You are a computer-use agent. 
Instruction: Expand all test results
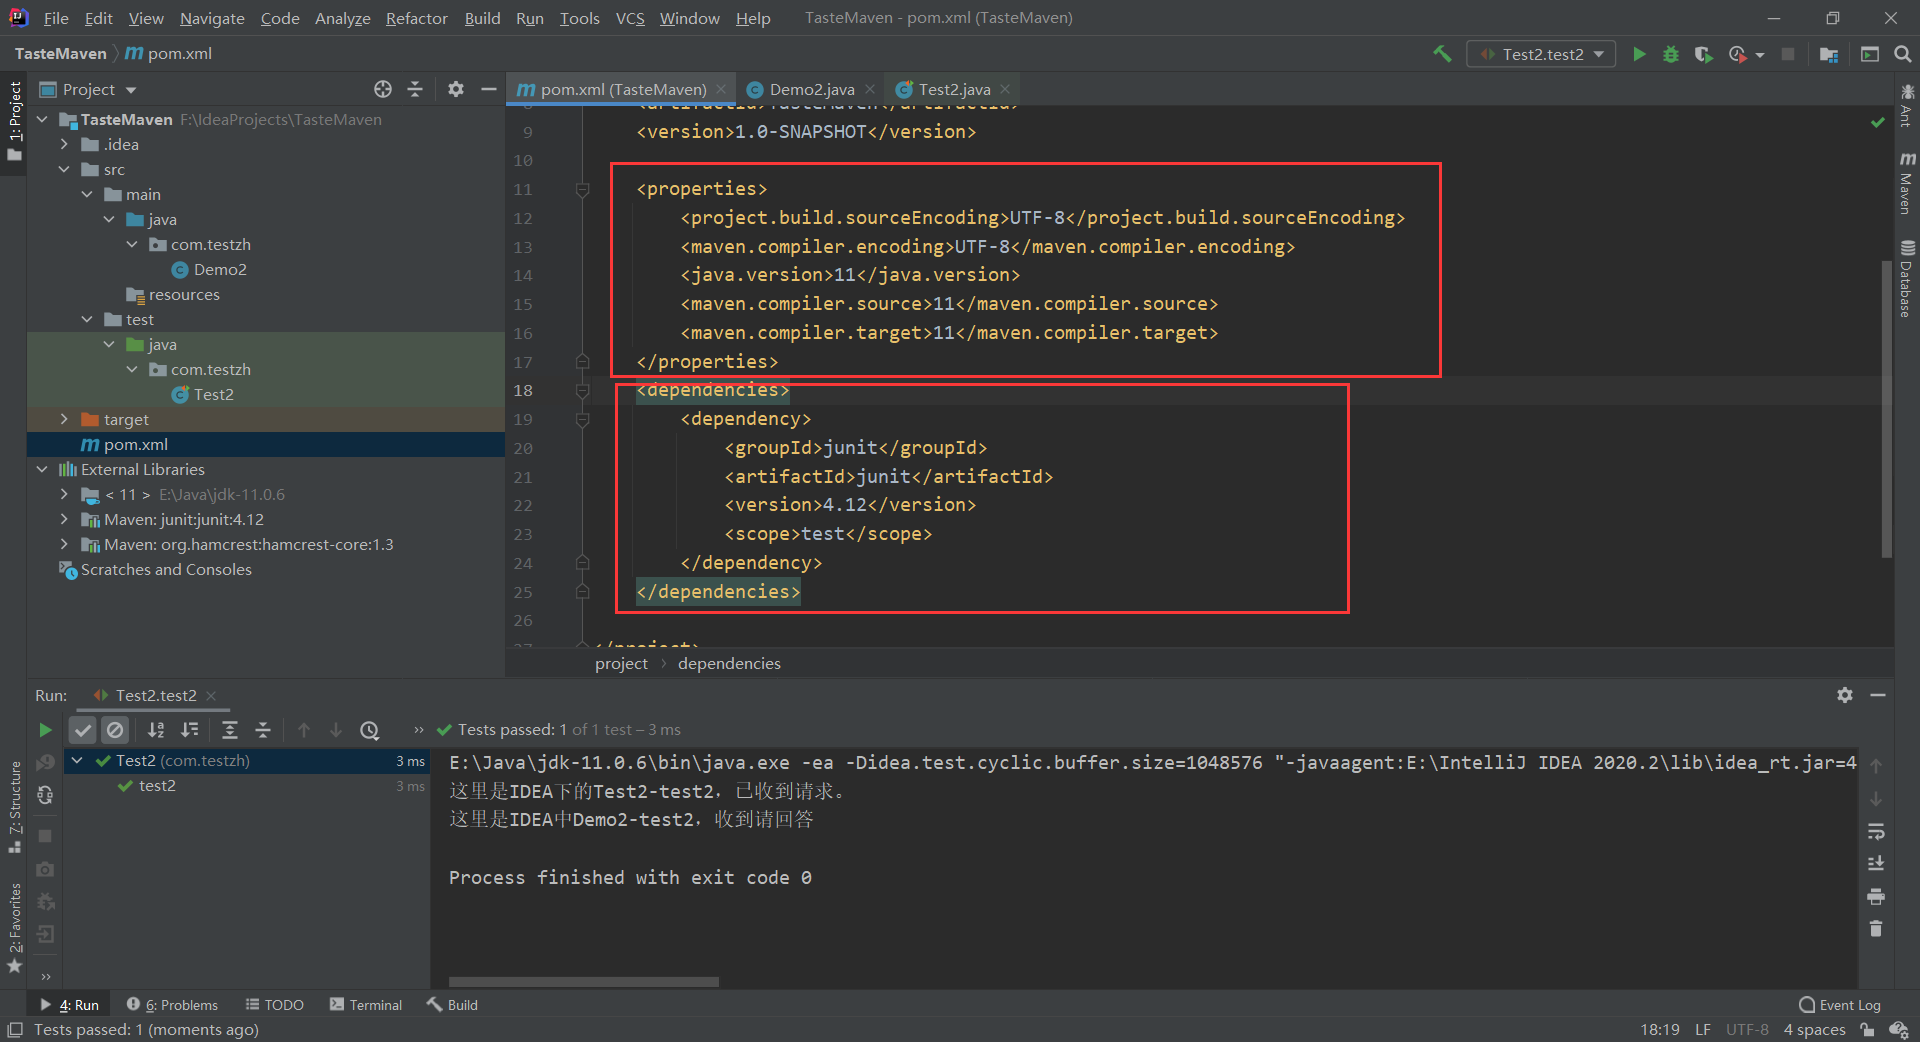coord(230,730)
